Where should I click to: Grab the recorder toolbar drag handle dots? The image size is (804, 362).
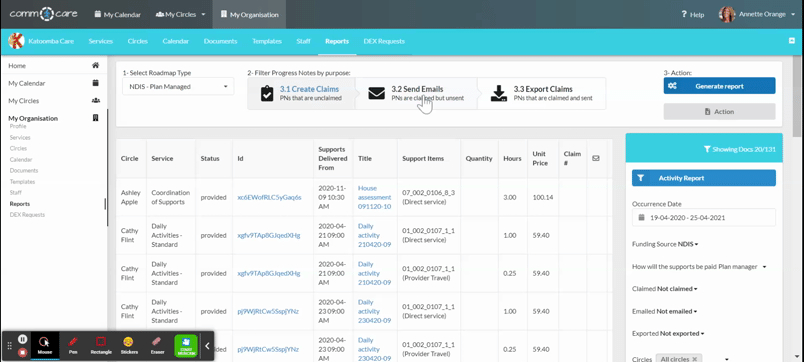pos(9,346)
